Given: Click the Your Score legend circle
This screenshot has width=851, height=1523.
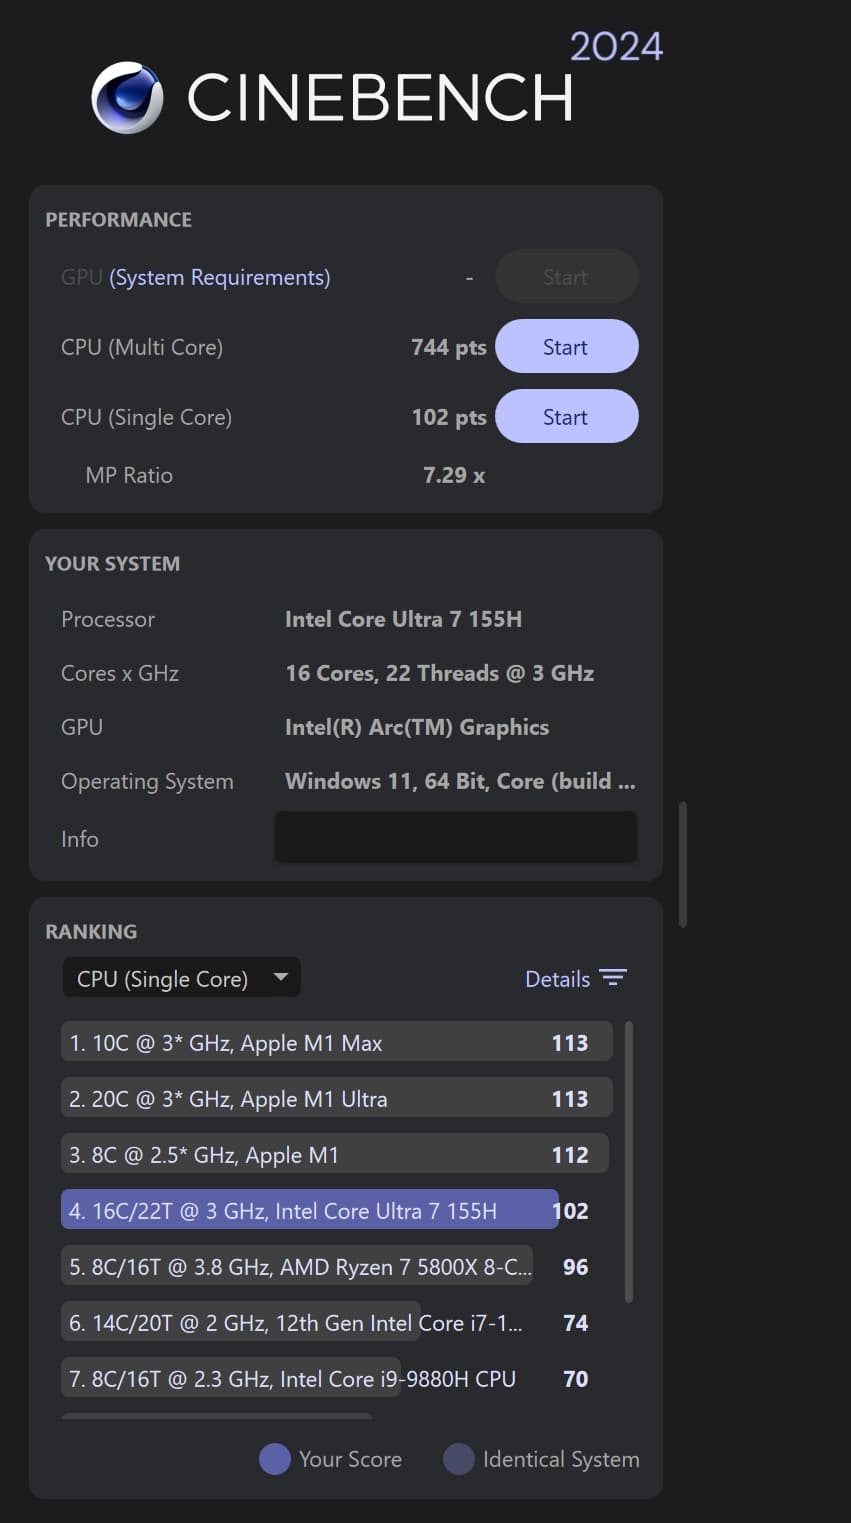Looking at the screenshot, I should (x=275, y=1459).
